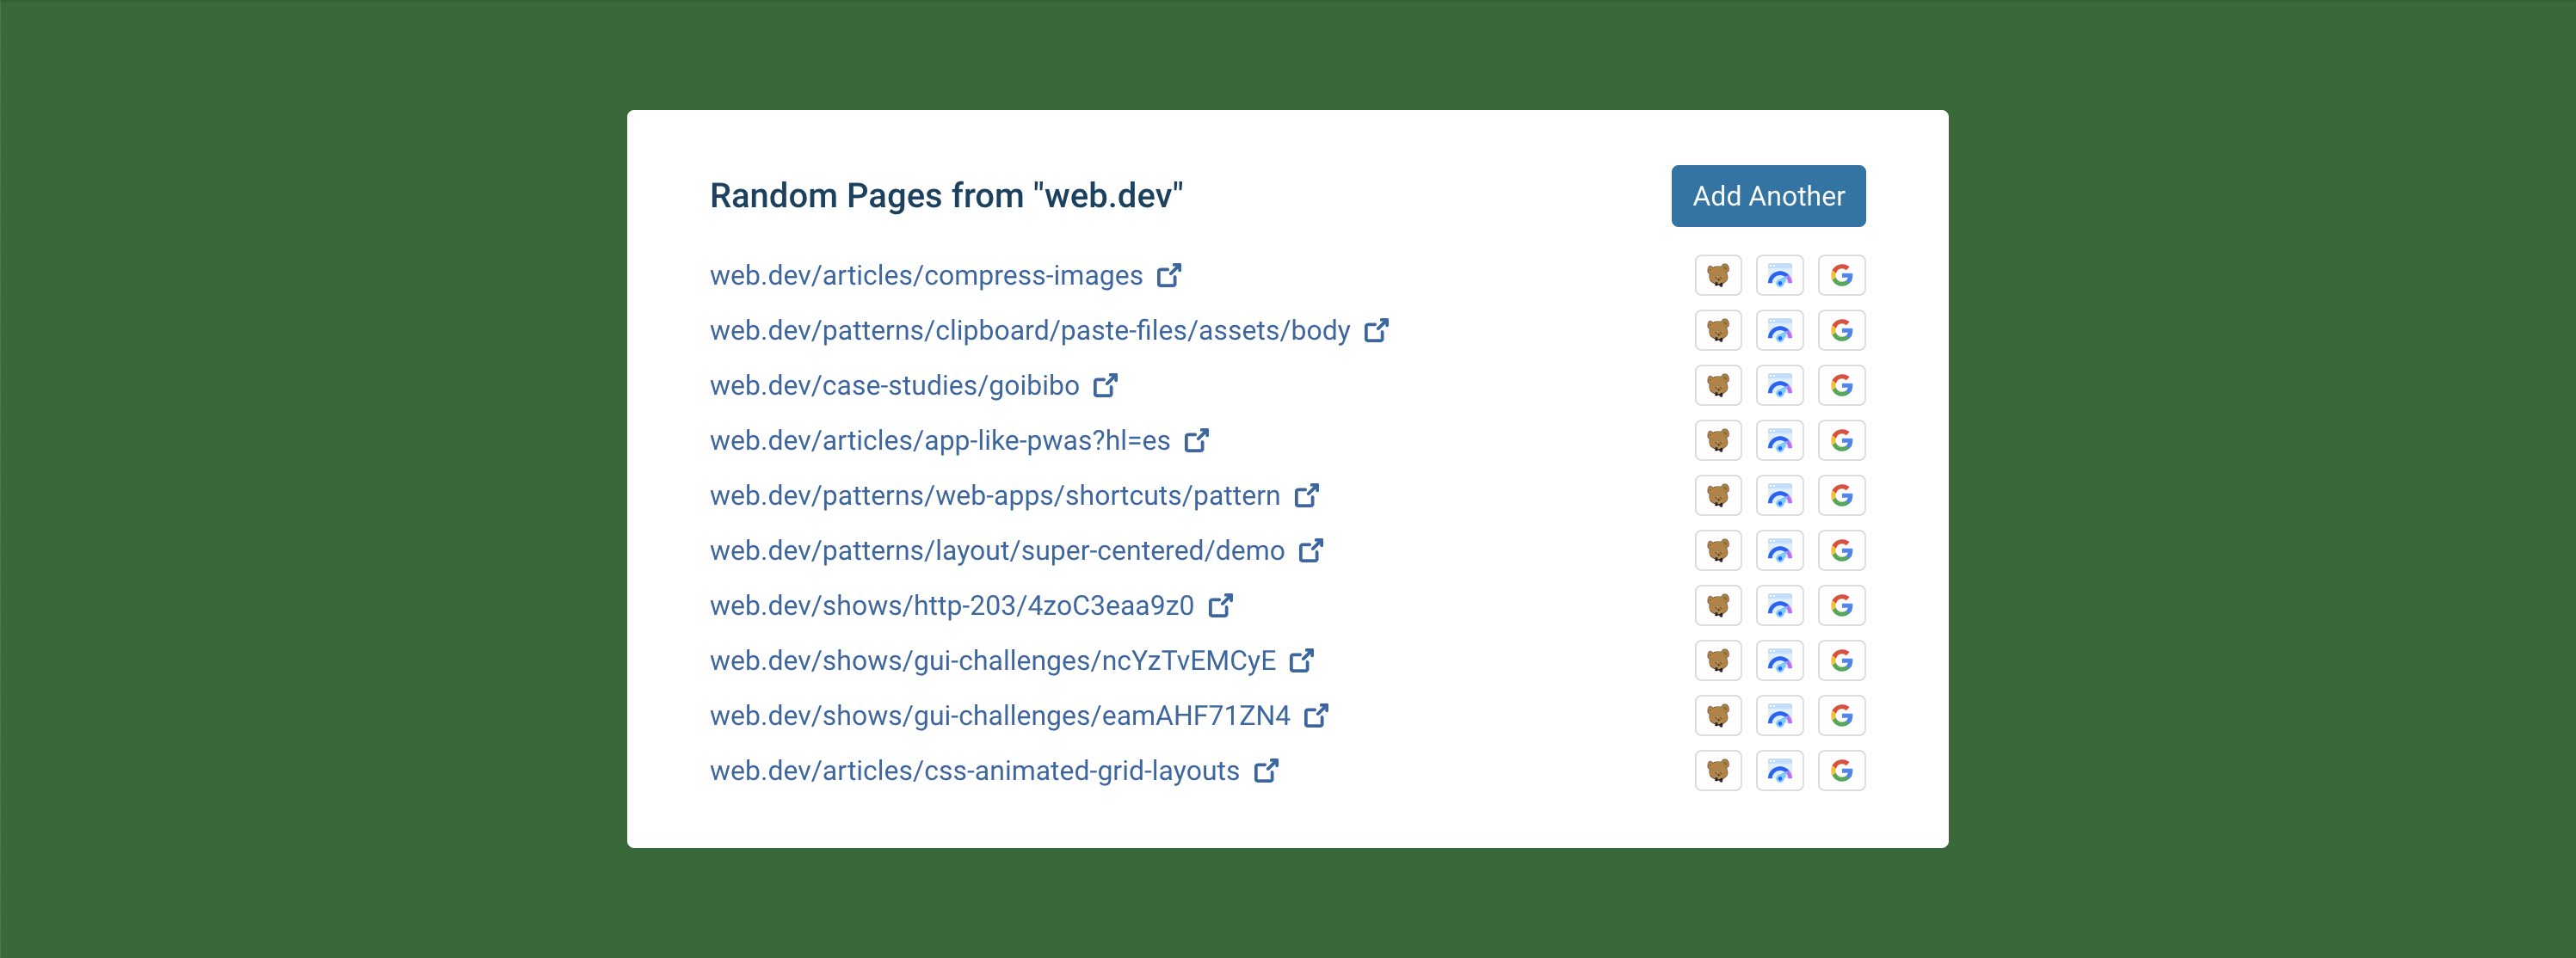The height and width of the screenshot is (958, 2576).
Task: Click the PageSpeed icon for super-centered/demo
Action: tap(1780, 550)
